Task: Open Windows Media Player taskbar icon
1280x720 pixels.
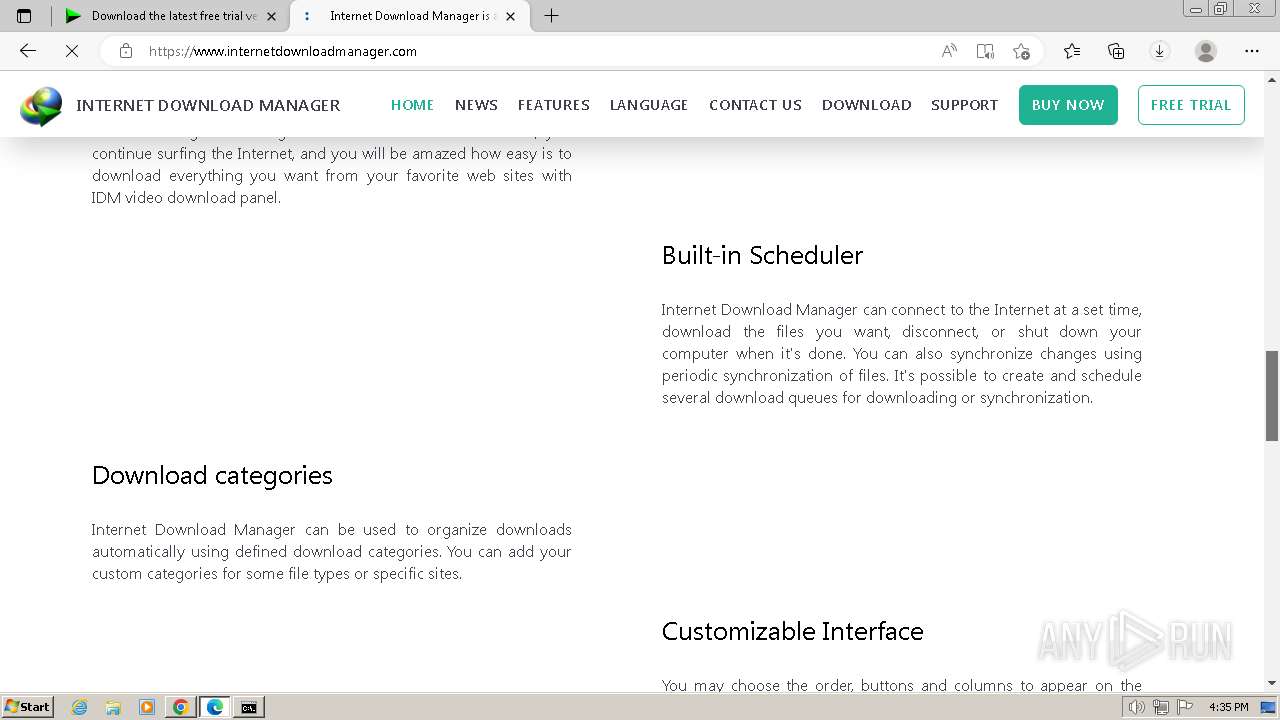Action: tap(147, 707)
